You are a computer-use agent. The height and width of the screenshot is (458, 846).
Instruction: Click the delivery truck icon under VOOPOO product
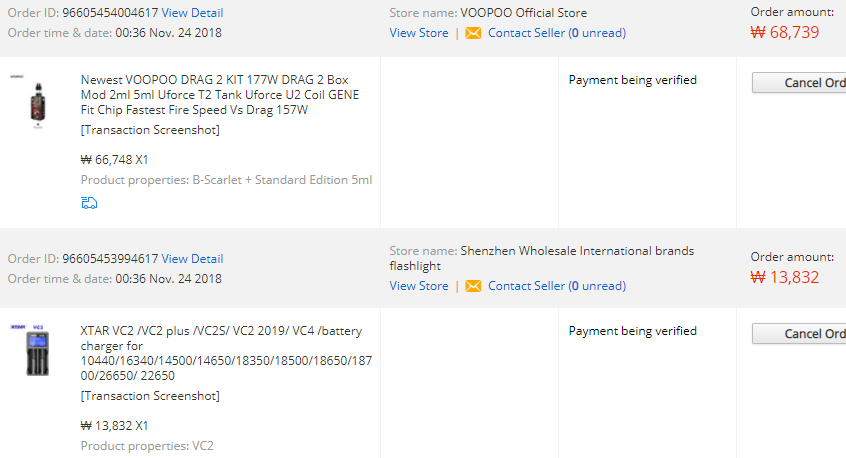(89, 203)
